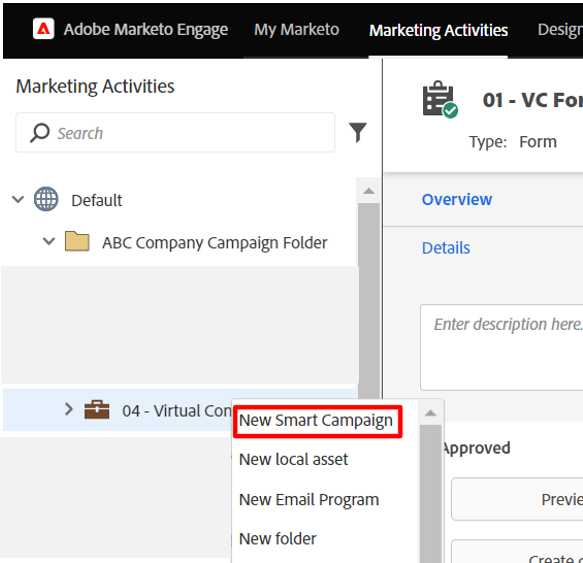Collapse the Default workspace

(x=18, y=200)
